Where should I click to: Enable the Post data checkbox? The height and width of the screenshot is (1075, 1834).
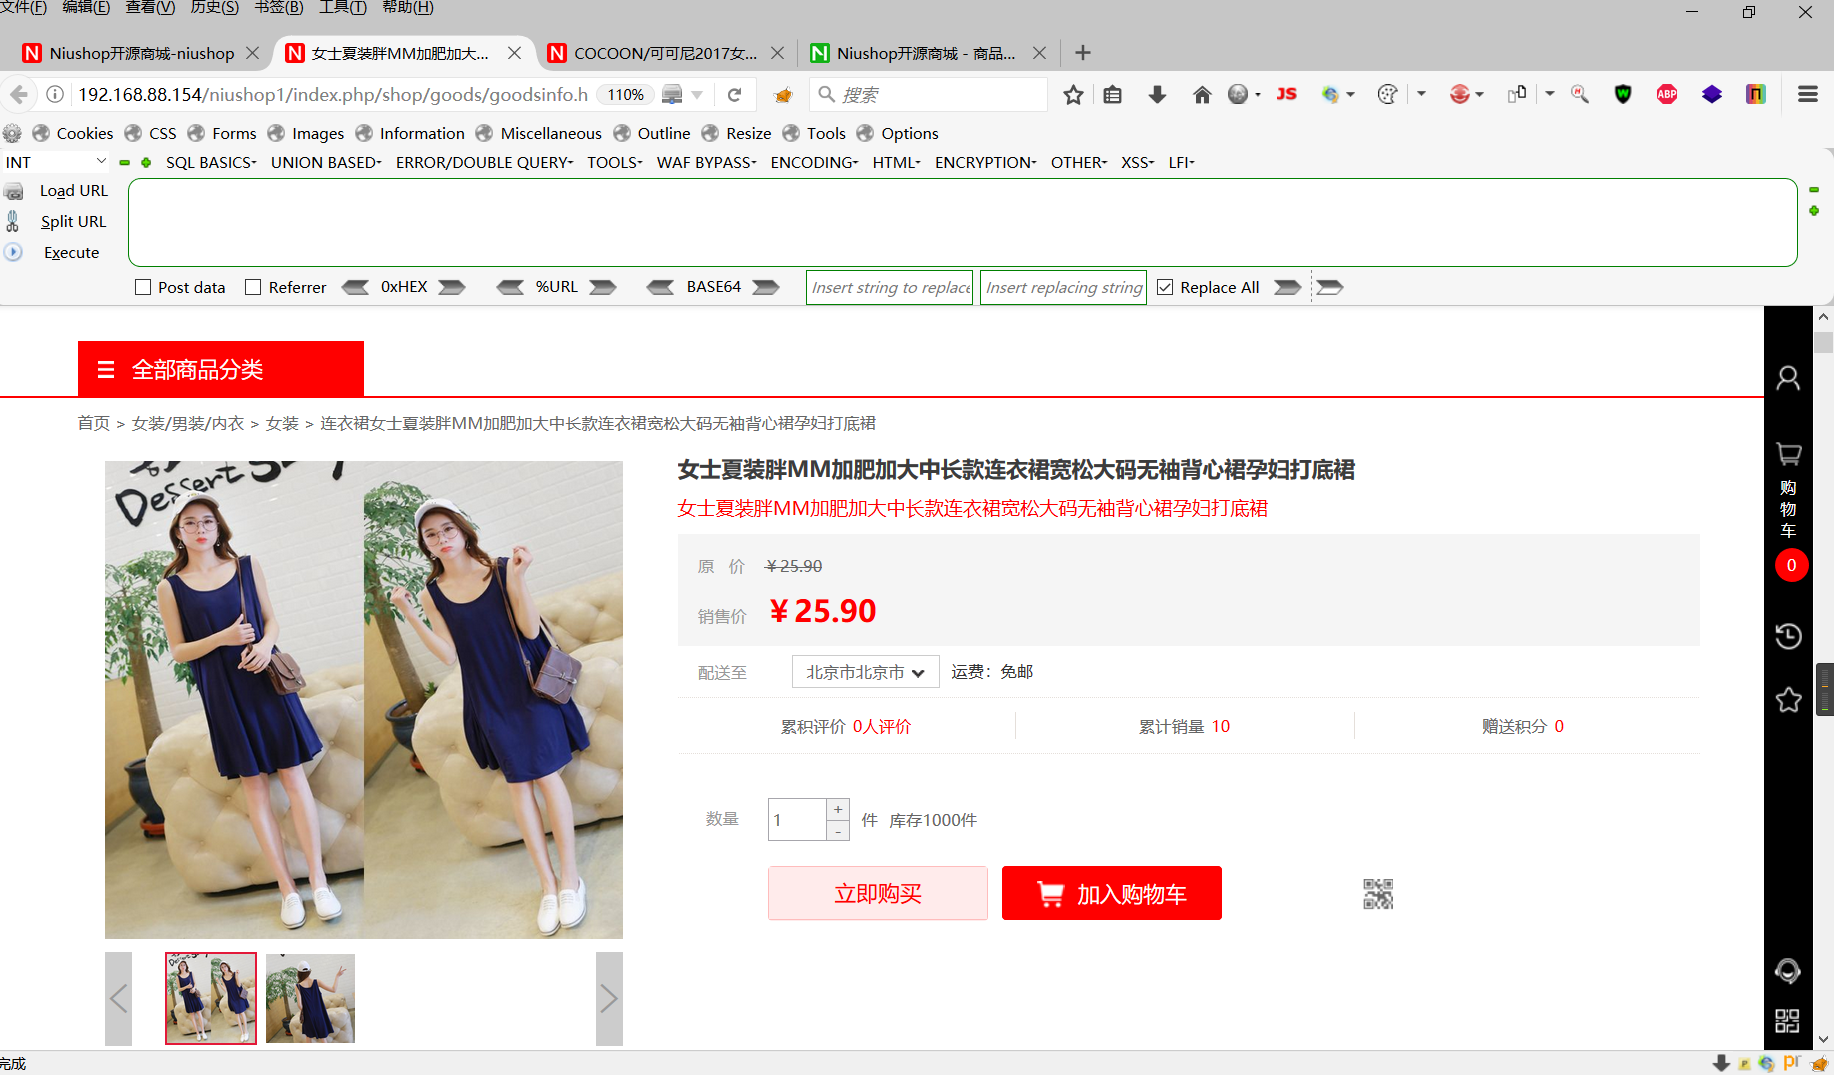[143, 287]
